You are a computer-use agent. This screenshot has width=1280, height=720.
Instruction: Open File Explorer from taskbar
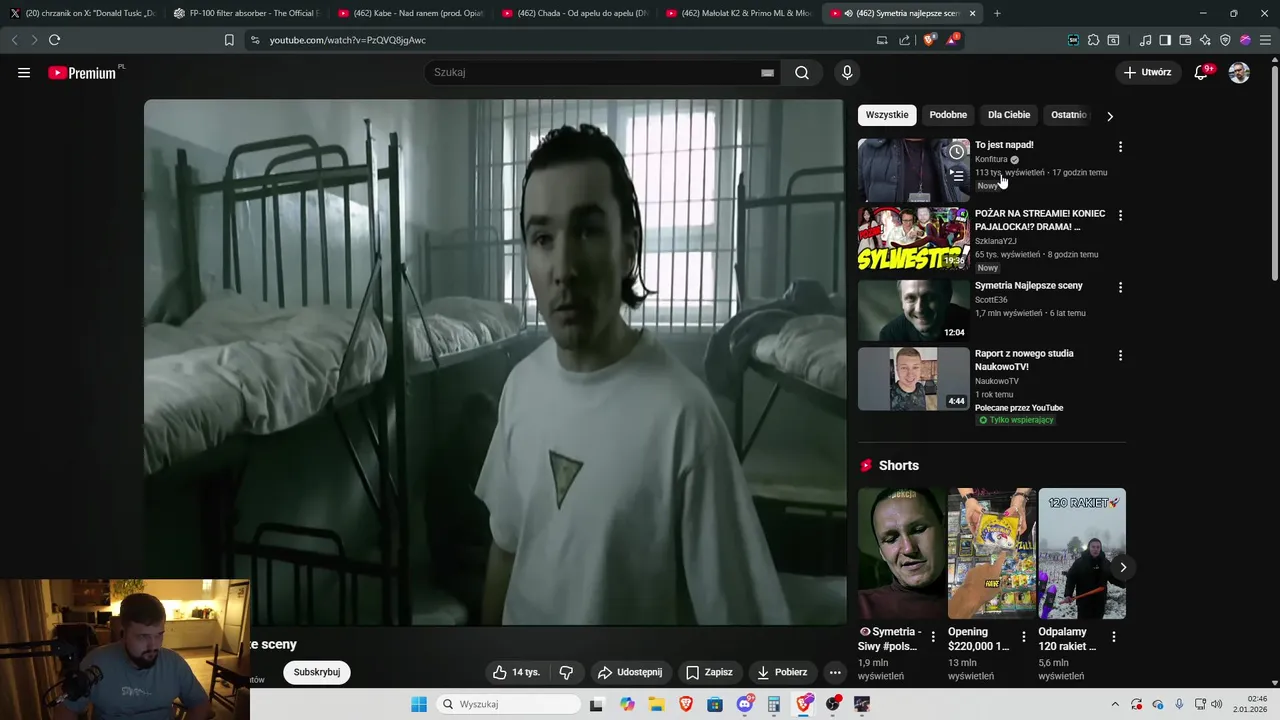tap(657, 704)
